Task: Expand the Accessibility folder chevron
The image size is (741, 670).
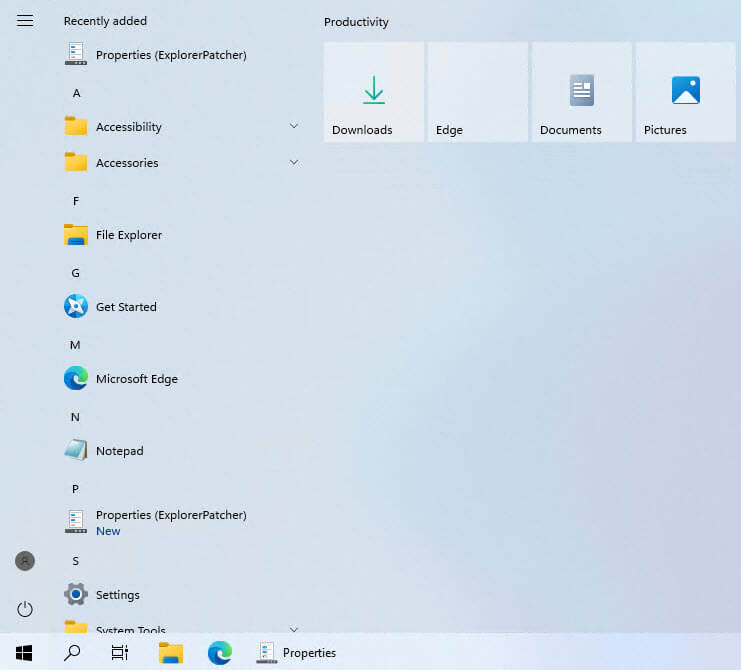Action: coord(293,126)
